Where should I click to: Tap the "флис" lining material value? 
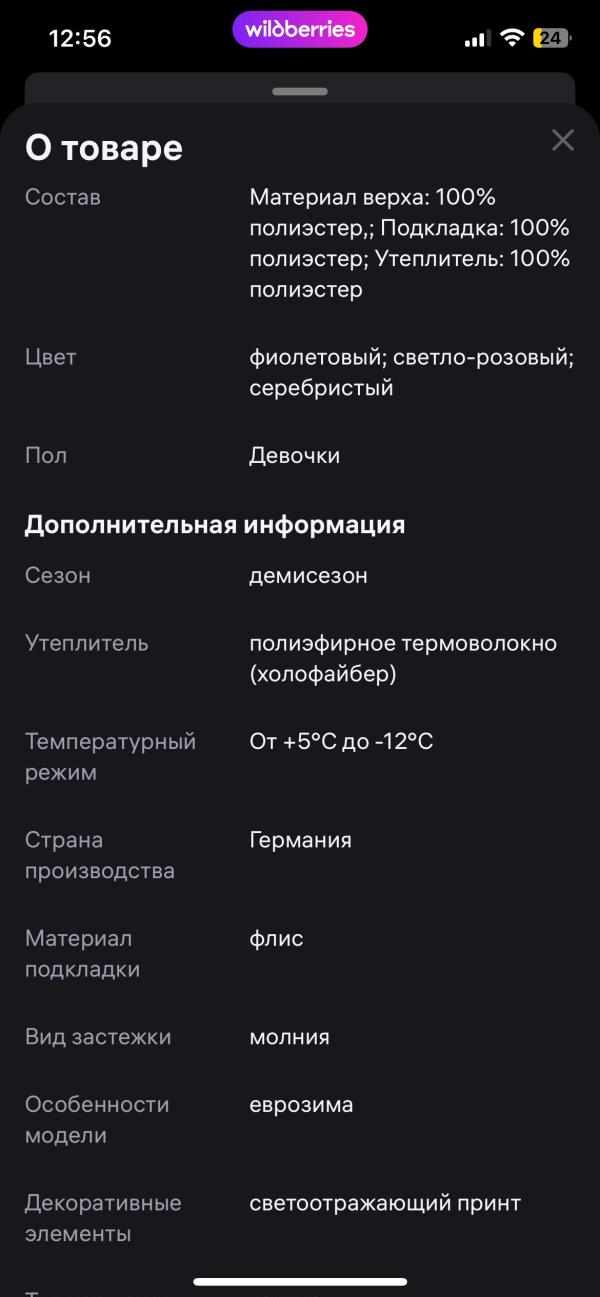point(276,939)
